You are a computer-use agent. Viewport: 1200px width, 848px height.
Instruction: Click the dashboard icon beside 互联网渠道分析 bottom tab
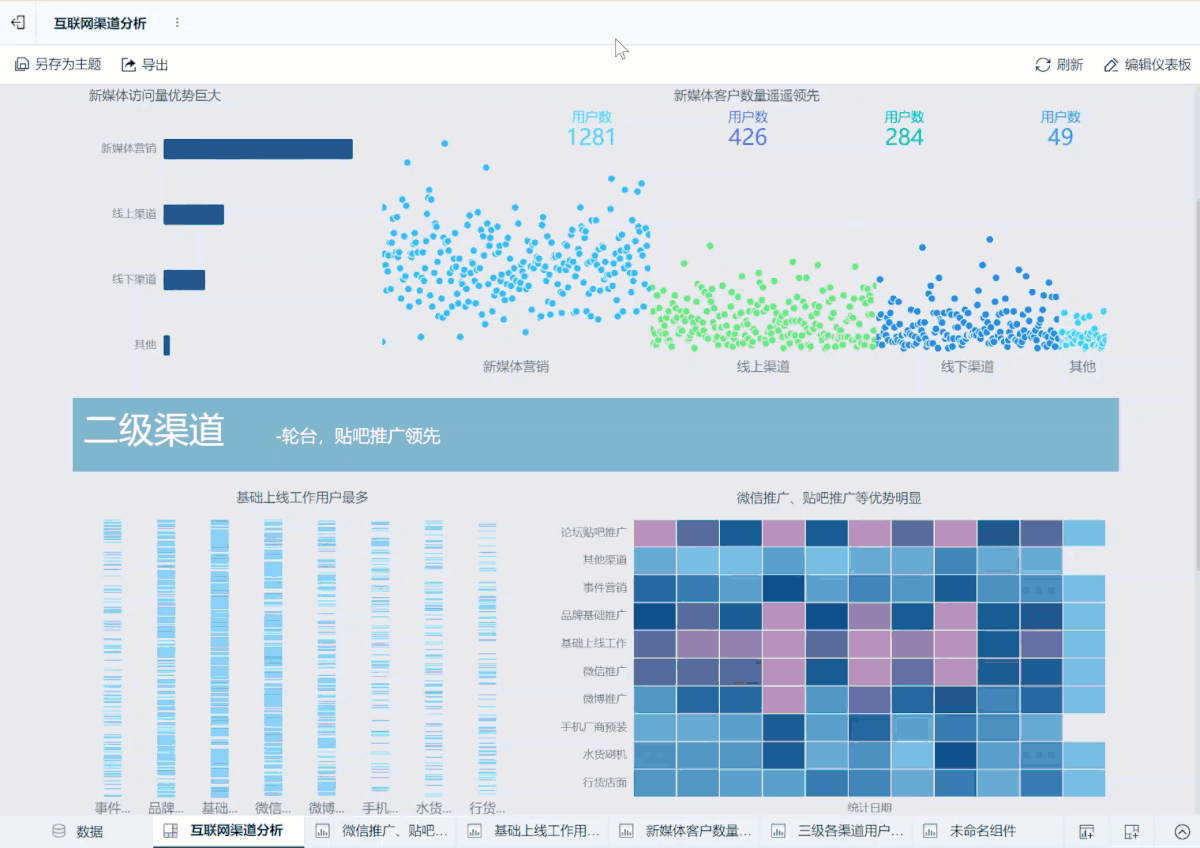[171, 831]
